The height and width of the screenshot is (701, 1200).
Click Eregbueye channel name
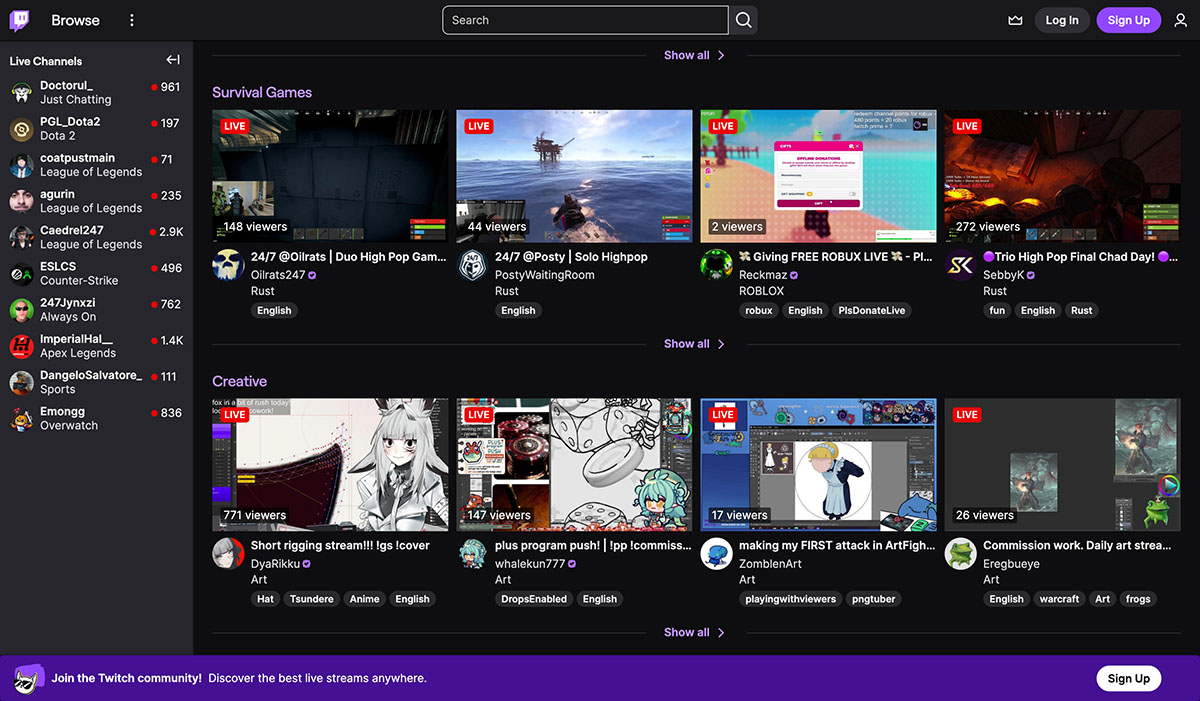point(1011,564)
